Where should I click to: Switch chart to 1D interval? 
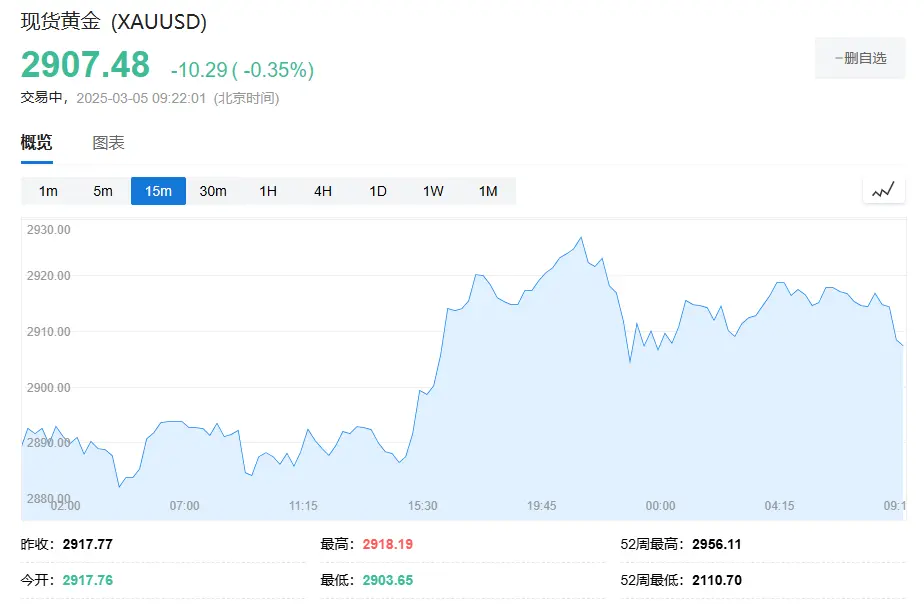[378, 191]
